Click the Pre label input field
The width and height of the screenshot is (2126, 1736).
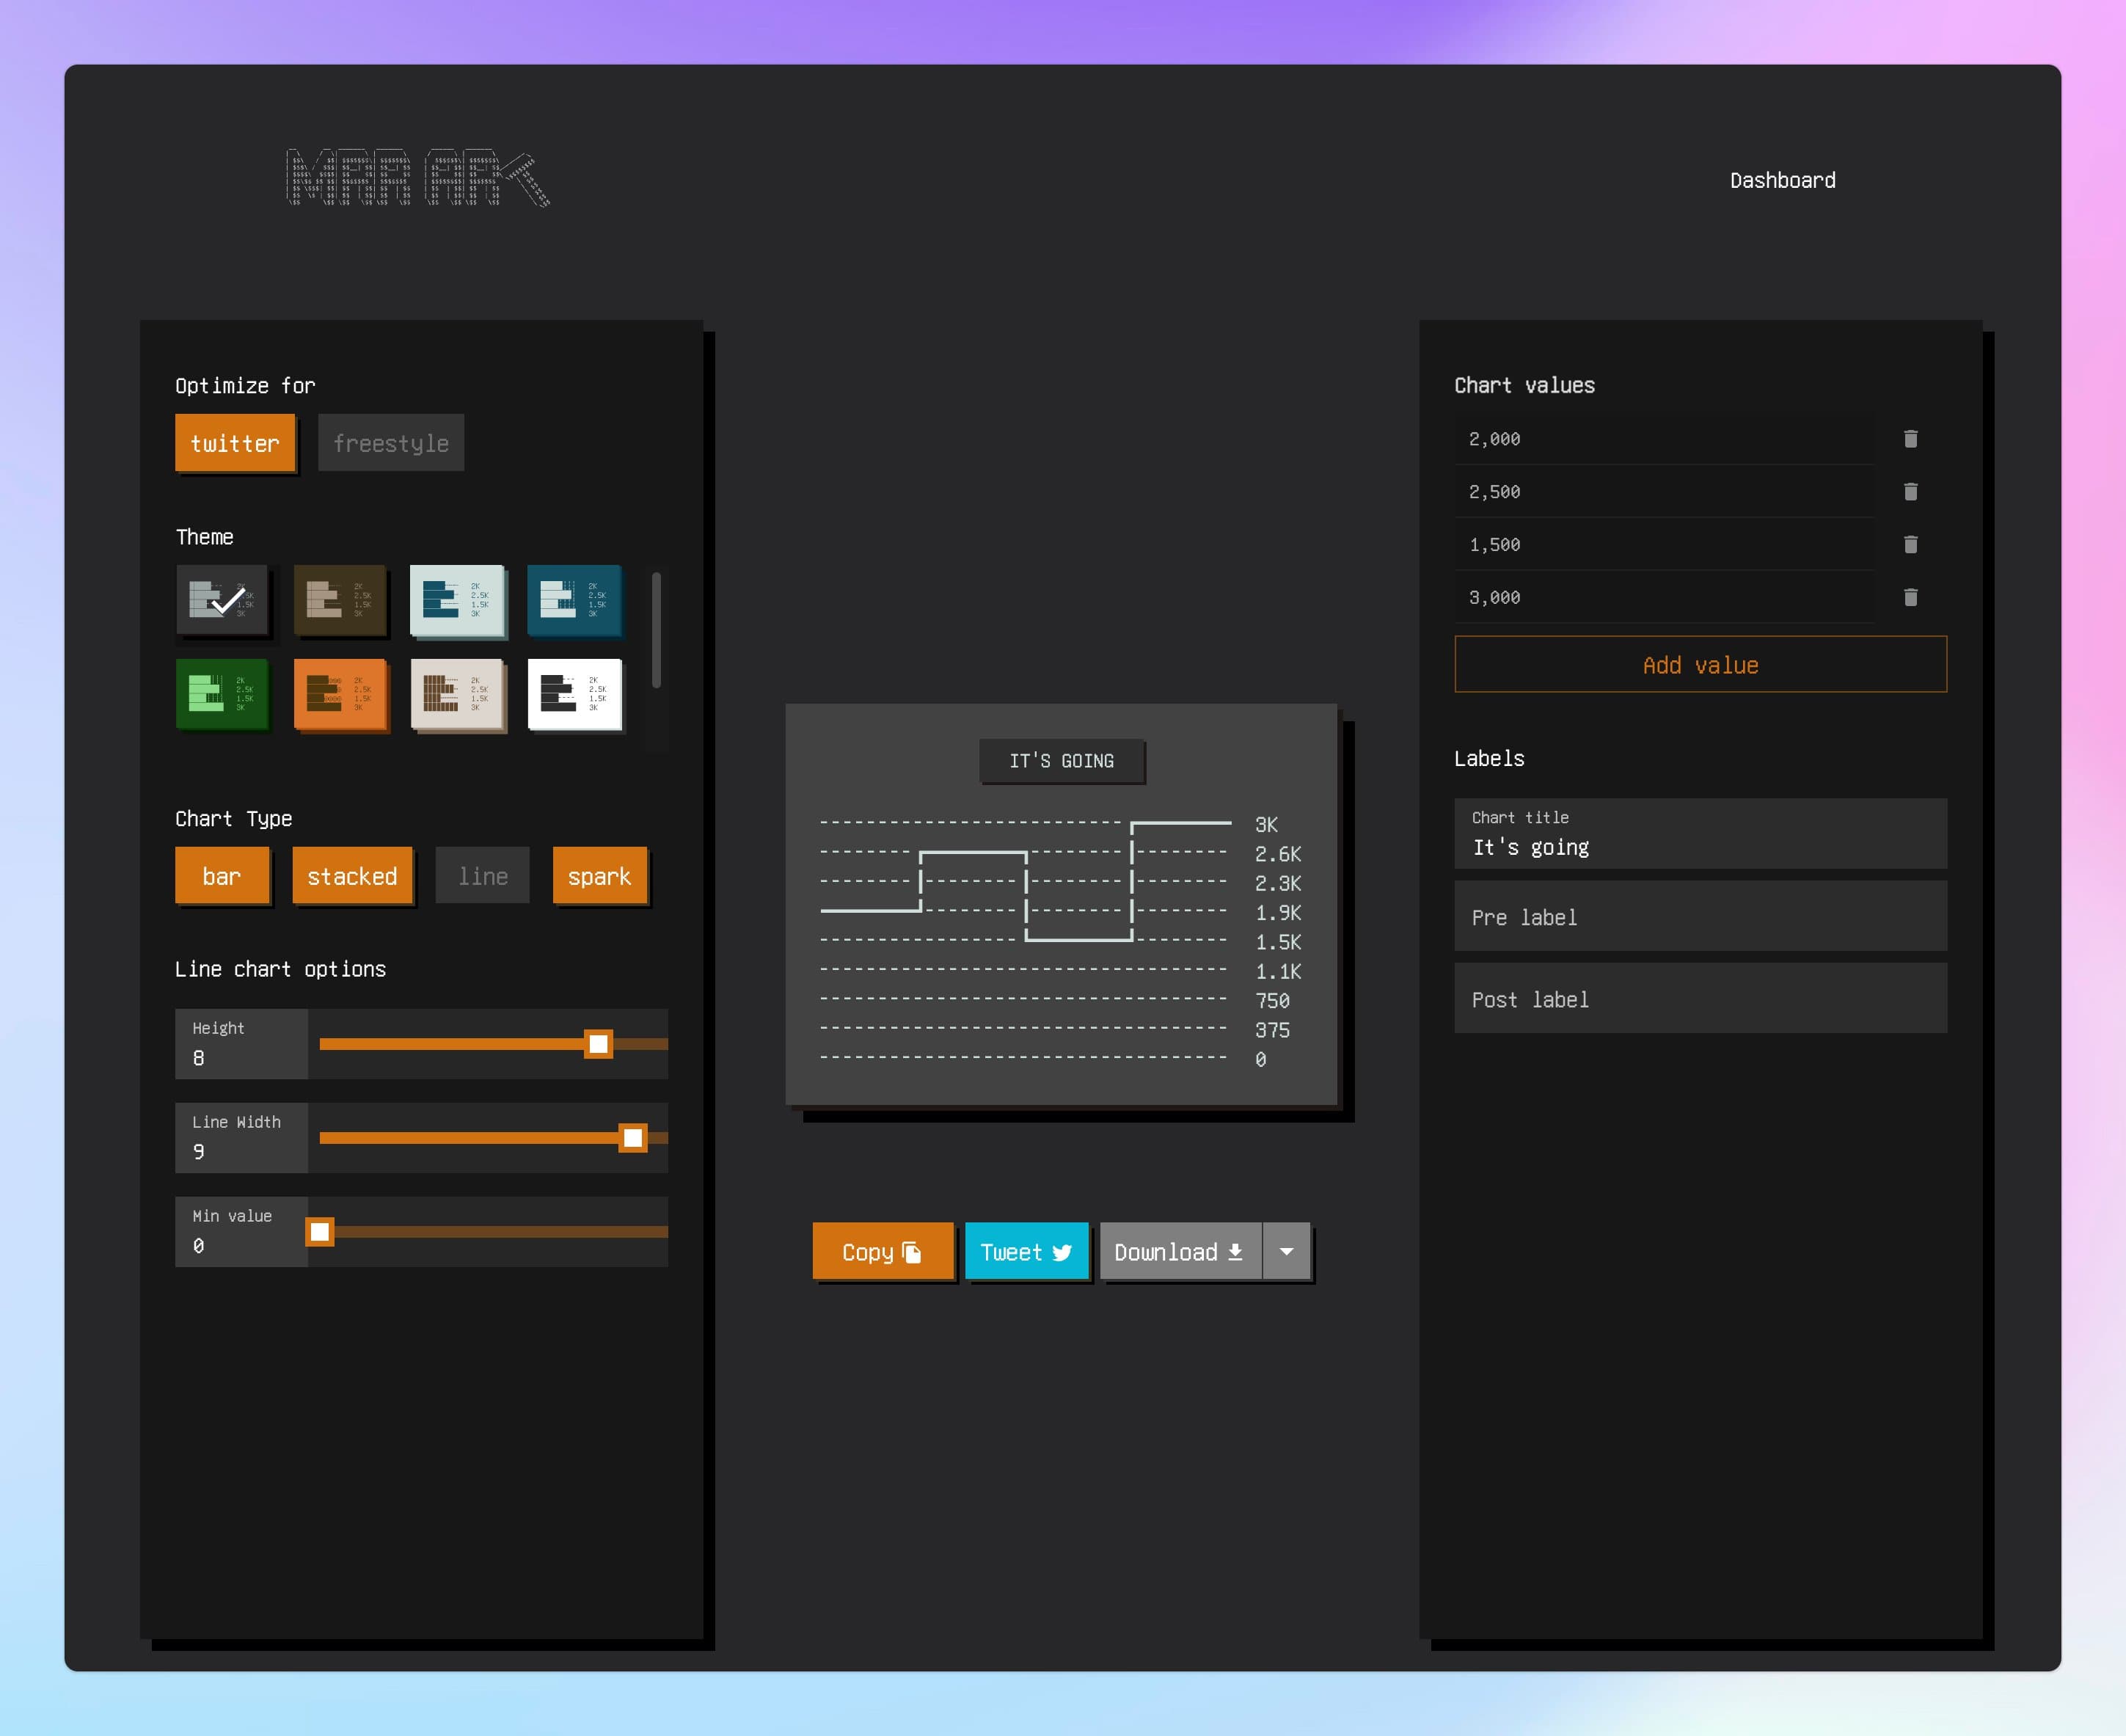(x=1700, y=917)
